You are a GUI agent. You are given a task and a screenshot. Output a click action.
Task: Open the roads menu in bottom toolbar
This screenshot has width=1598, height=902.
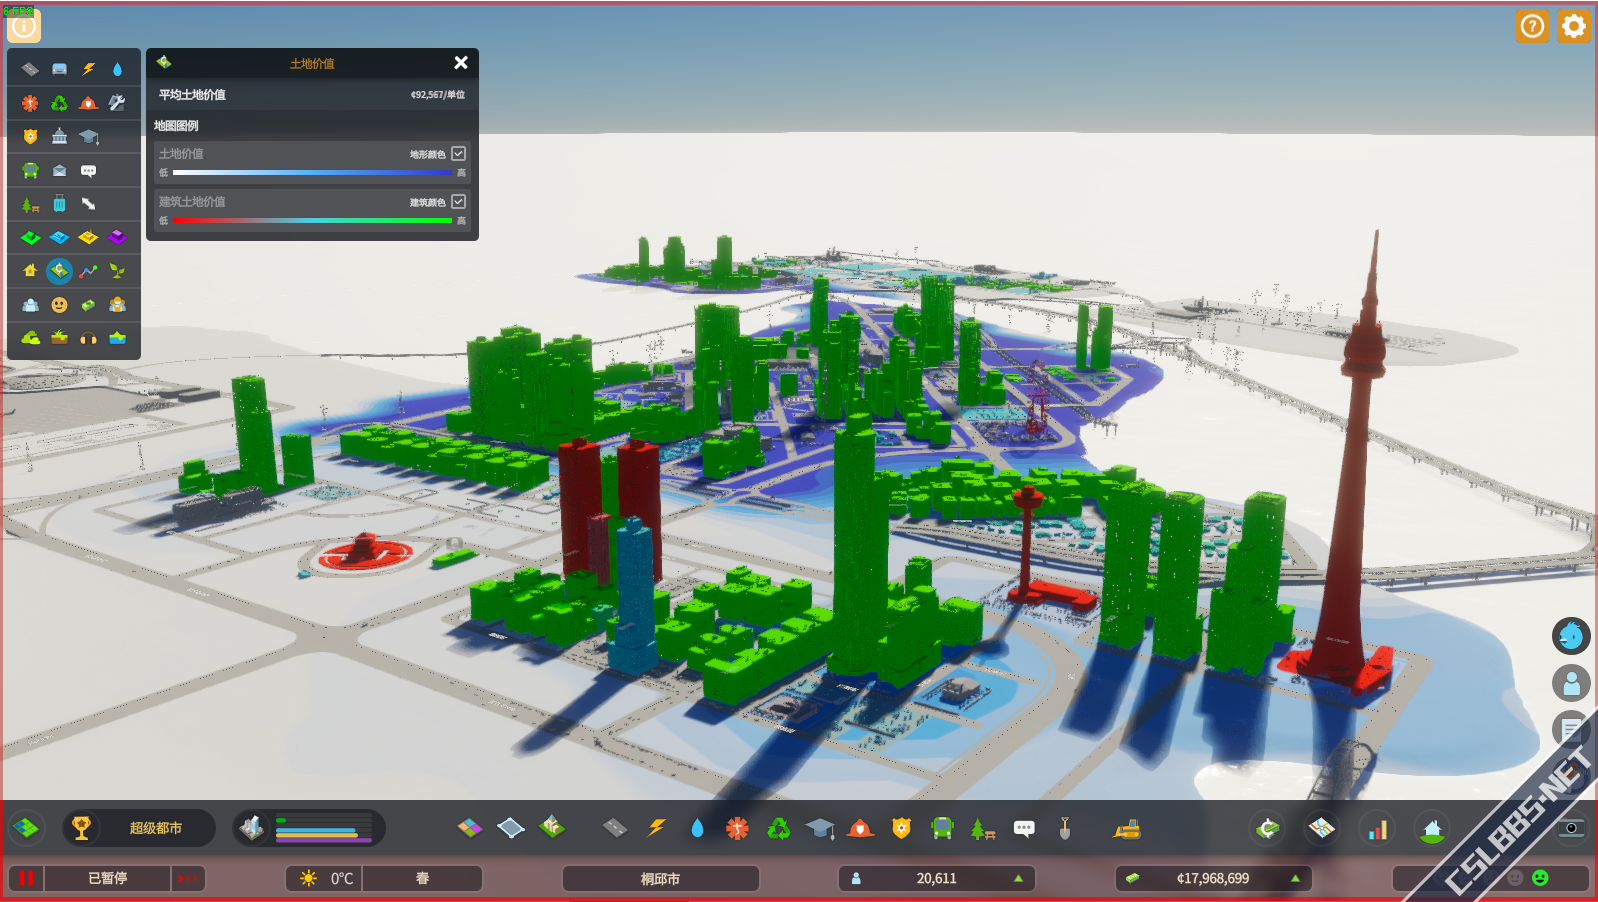click(615, 828)
